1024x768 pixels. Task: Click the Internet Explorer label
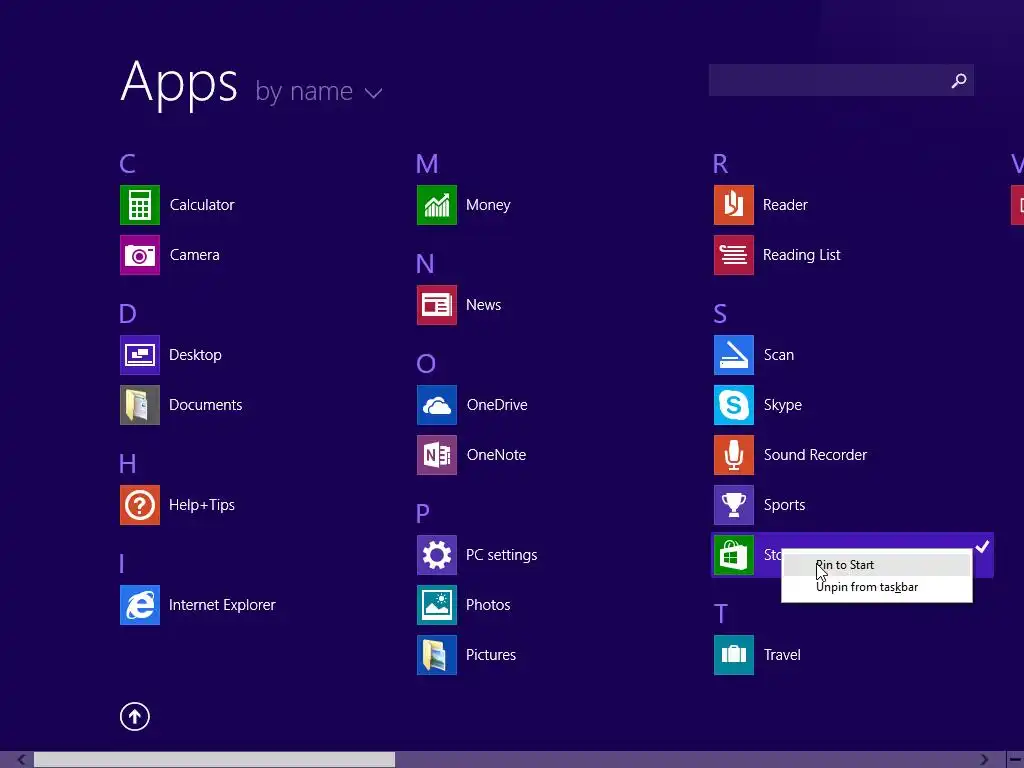tap(222, 605)
